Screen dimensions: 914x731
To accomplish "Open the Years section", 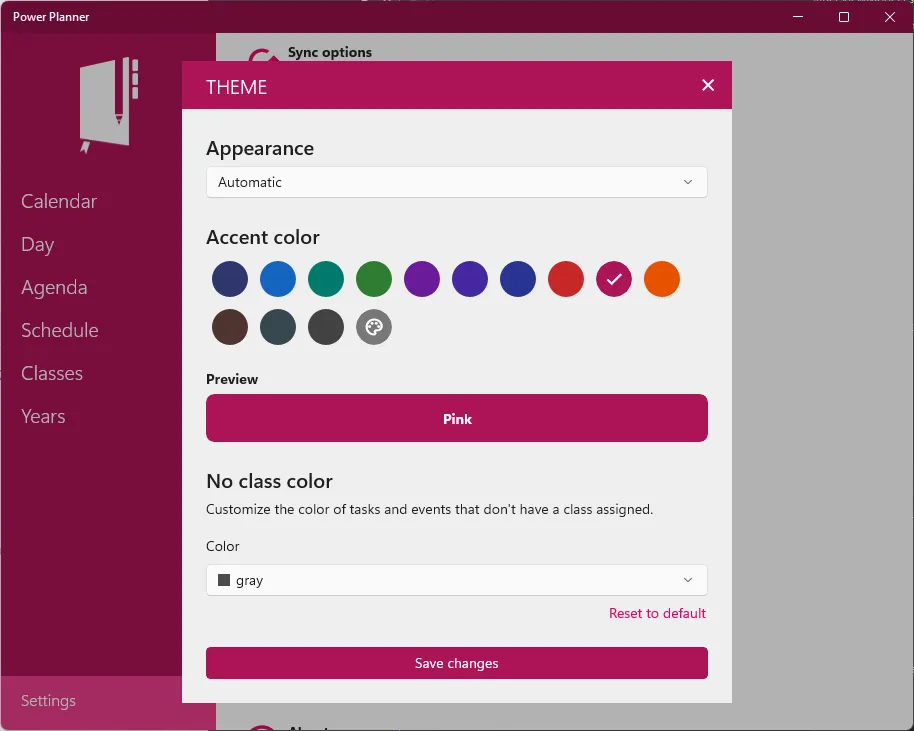I will click(x=43, y=416).
